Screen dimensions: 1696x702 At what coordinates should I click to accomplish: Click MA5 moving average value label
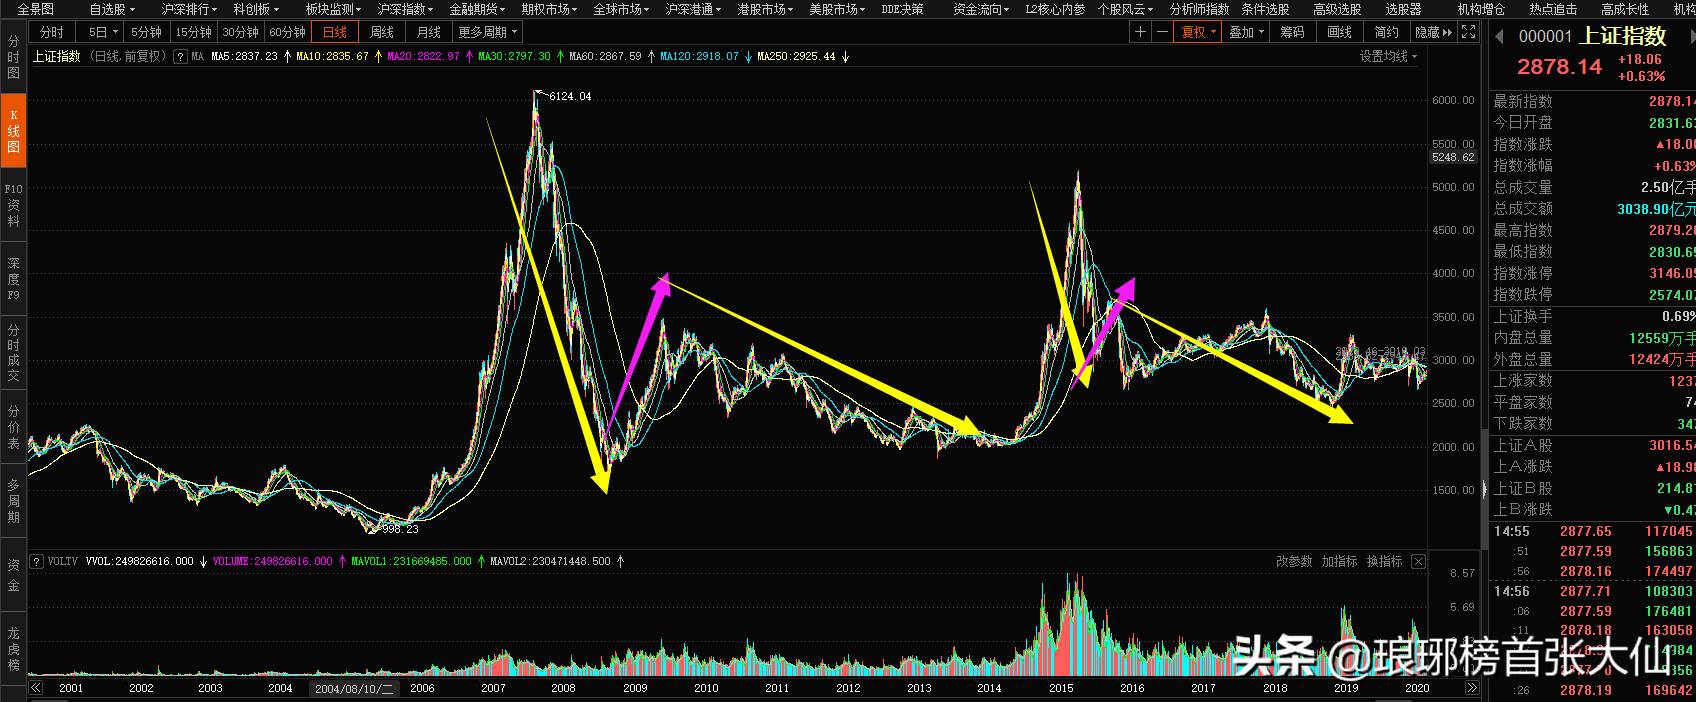(x=244, y=57)
